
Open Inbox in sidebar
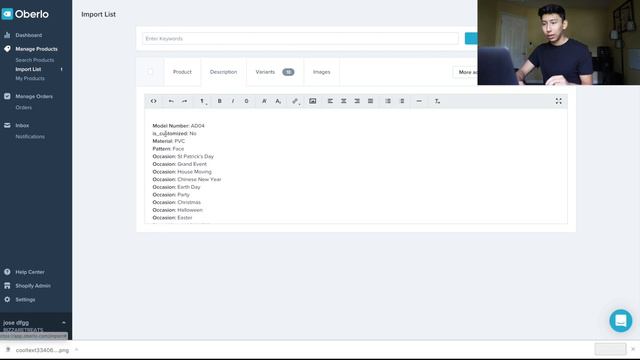[x=22, y=125]
